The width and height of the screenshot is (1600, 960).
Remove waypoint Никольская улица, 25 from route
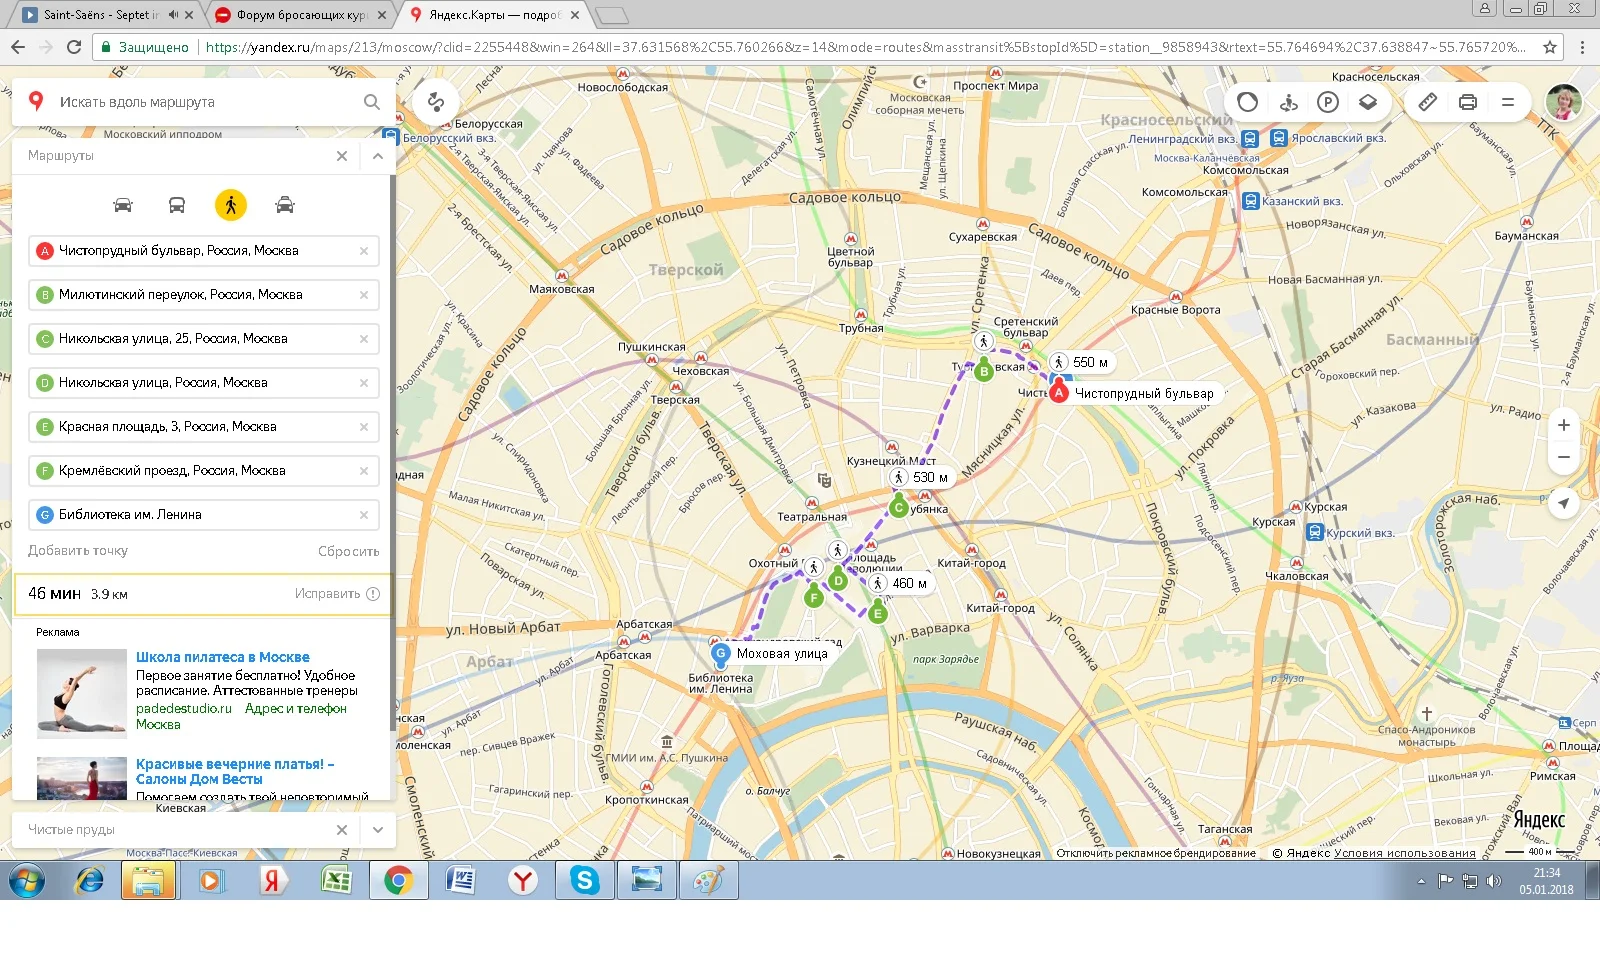(364, 339)
